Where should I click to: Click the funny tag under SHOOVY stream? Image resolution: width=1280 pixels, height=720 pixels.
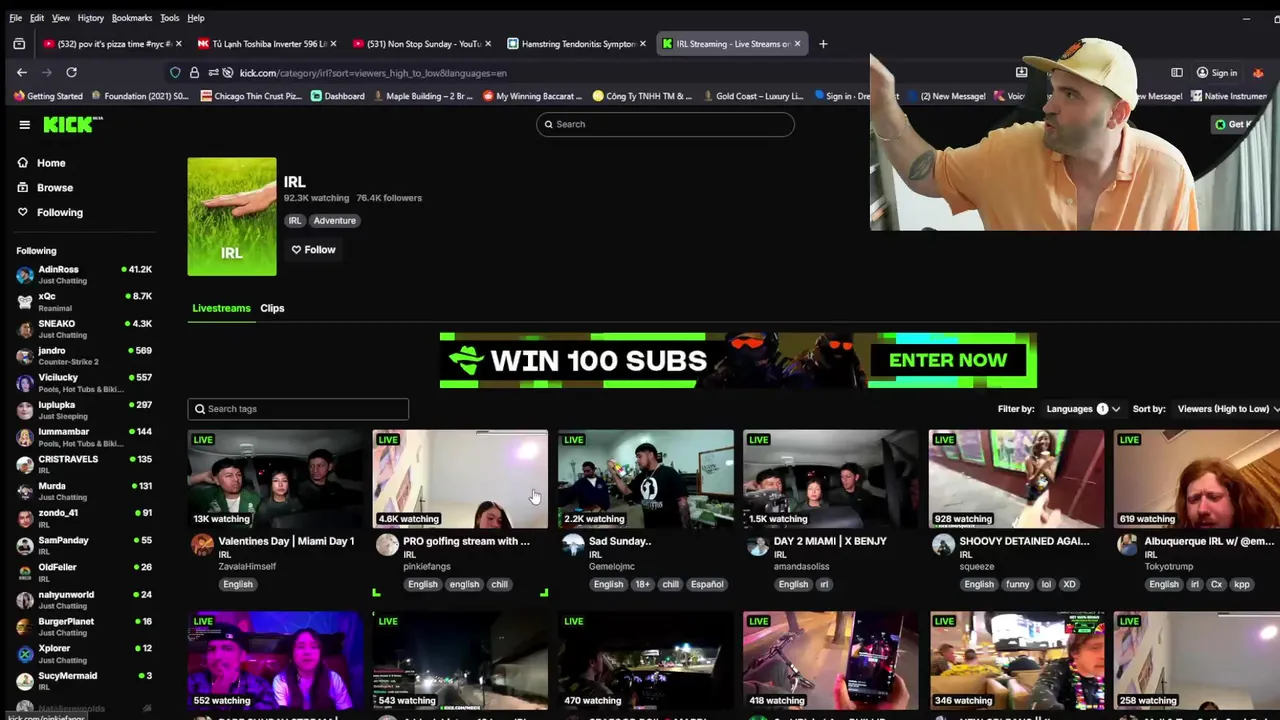[1018, 584]
